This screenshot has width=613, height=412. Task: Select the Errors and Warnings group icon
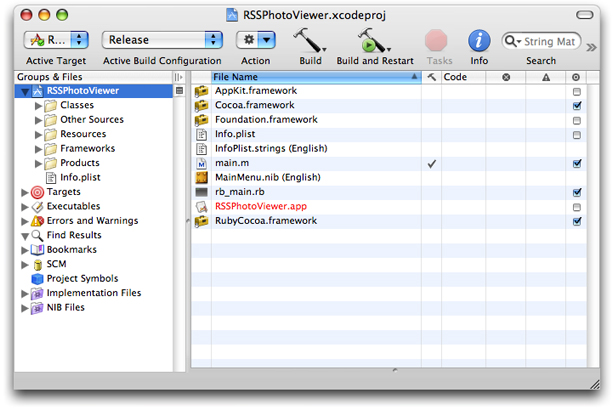(38, 221)
